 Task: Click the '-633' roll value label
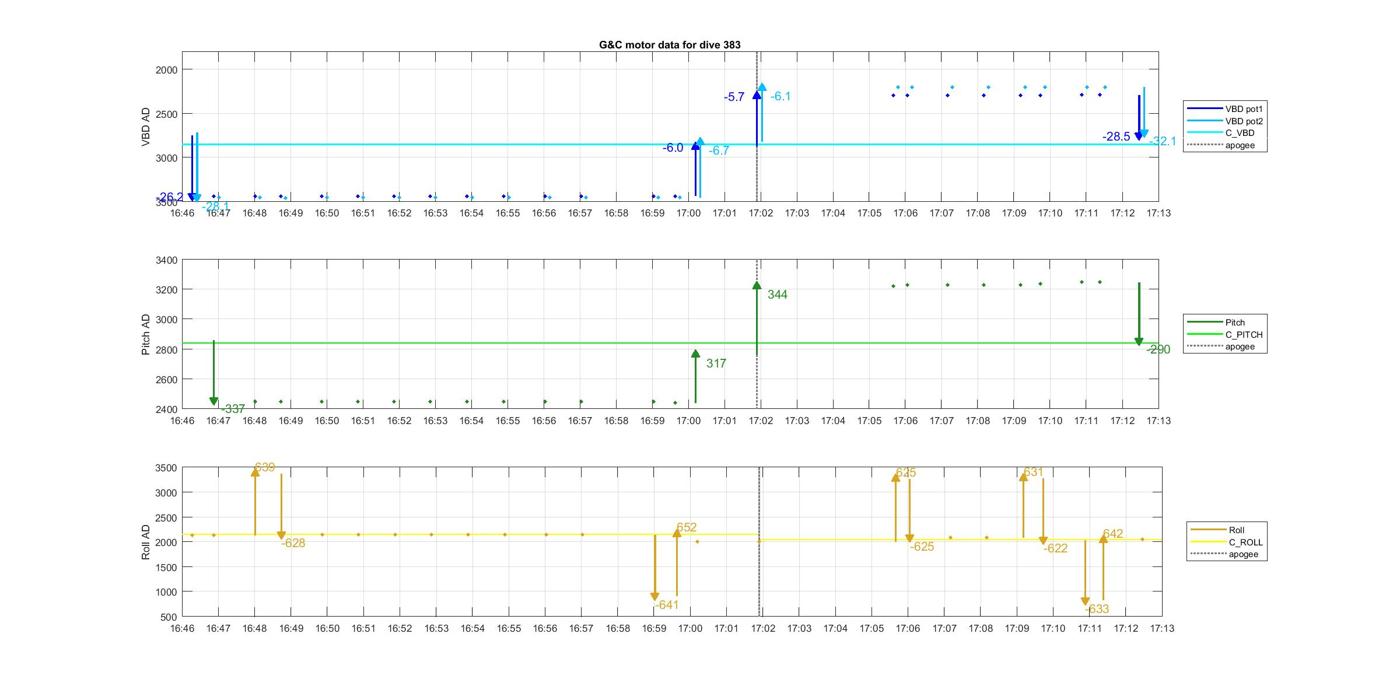pos(1097,610)
